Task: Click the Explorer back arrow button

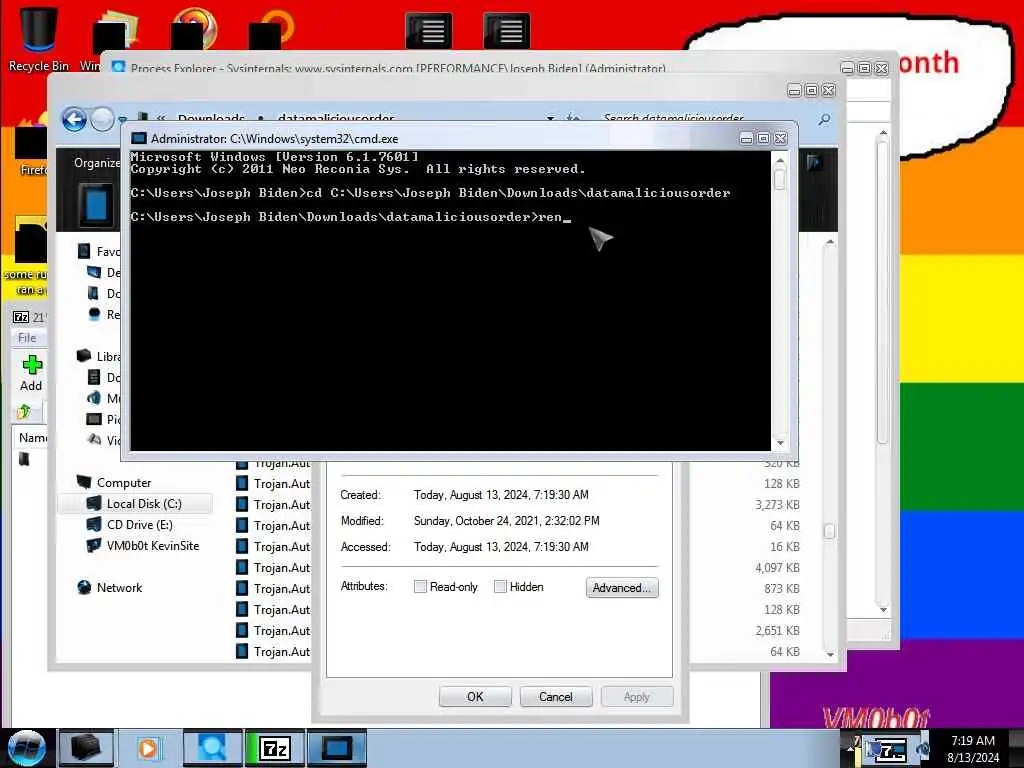Action: (x=74, y=120)
